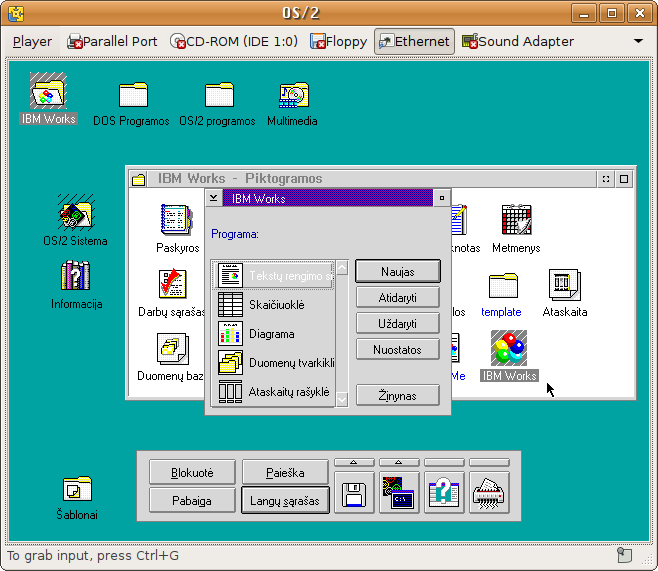Viewport: 658px width, 571px height.
Task: Click the Naujas button
Action: [x=398, y=271]
